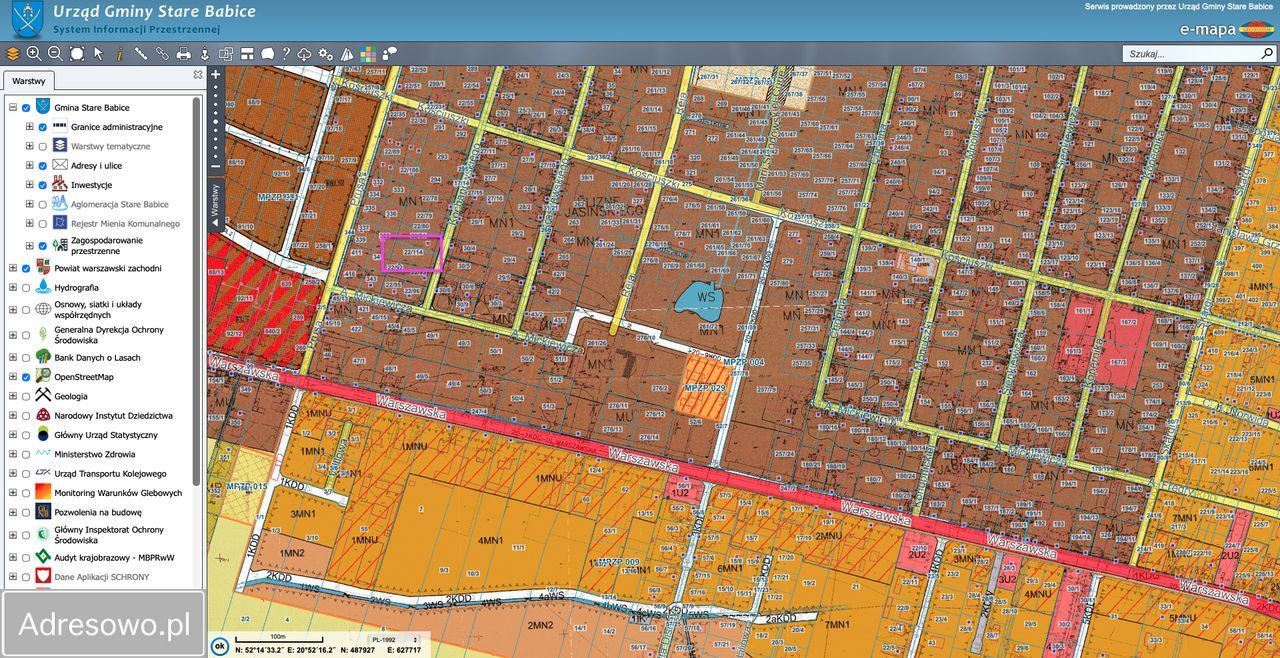Expand the Adresy i ulice node
The height and width of the screenshot is (658, 1280).
[x=29, y=166]
